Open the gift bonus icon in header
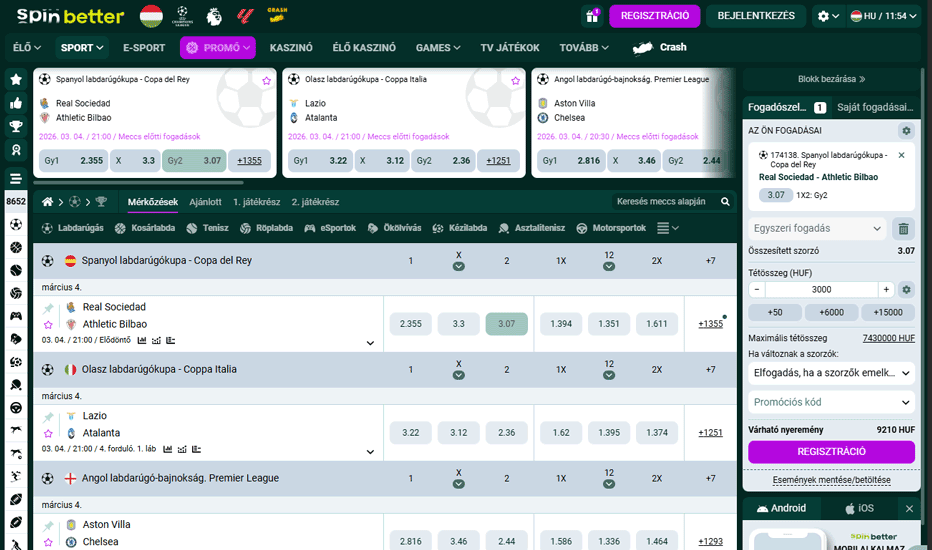932x550 pixels. (592, 16)
